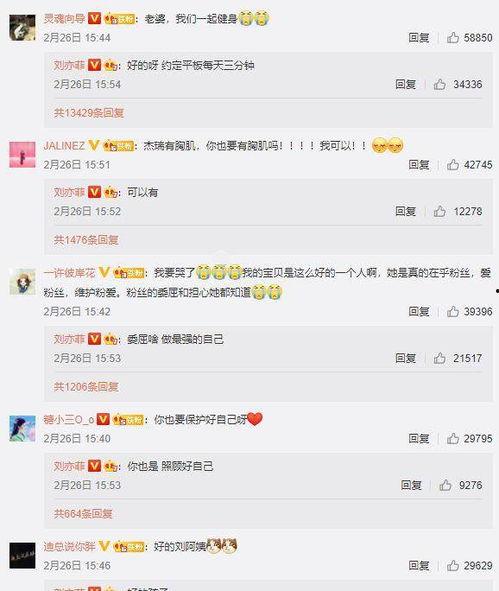Click thumbs-up next to 29629
This screenshot has width=499, height=591.
click(453, 565)
